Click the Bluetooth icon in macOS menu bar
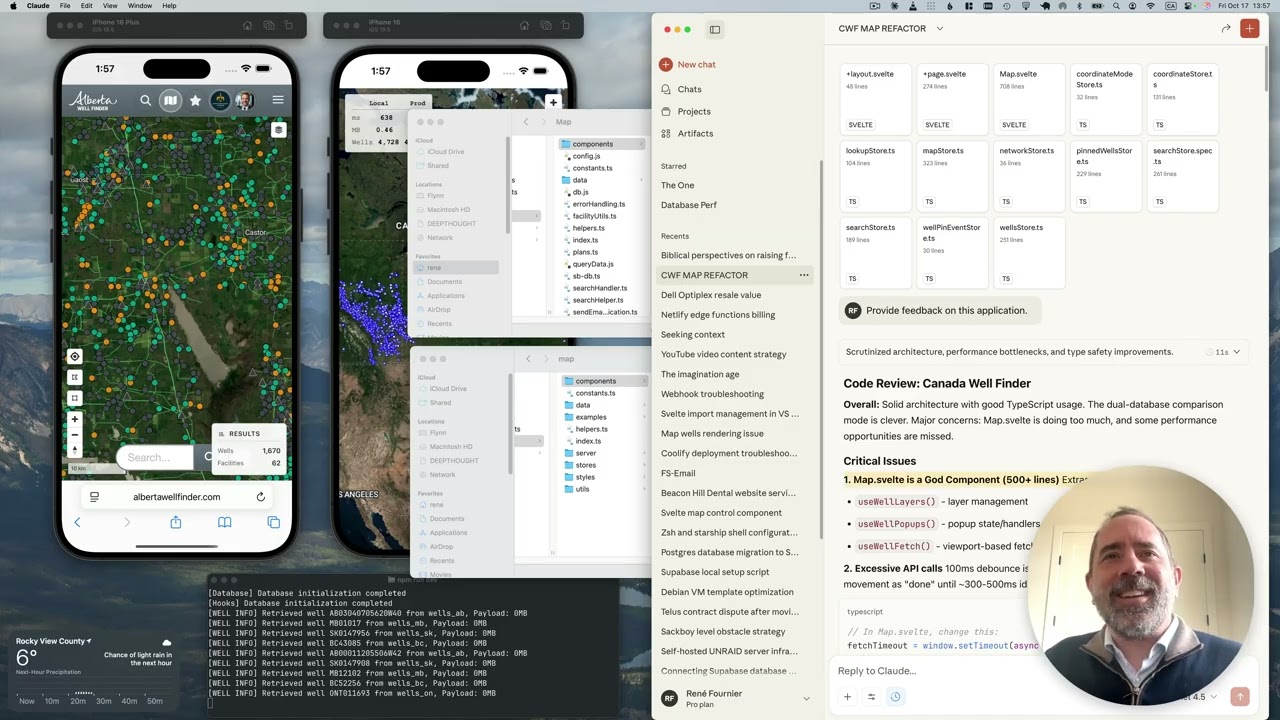 (1079, 6)
